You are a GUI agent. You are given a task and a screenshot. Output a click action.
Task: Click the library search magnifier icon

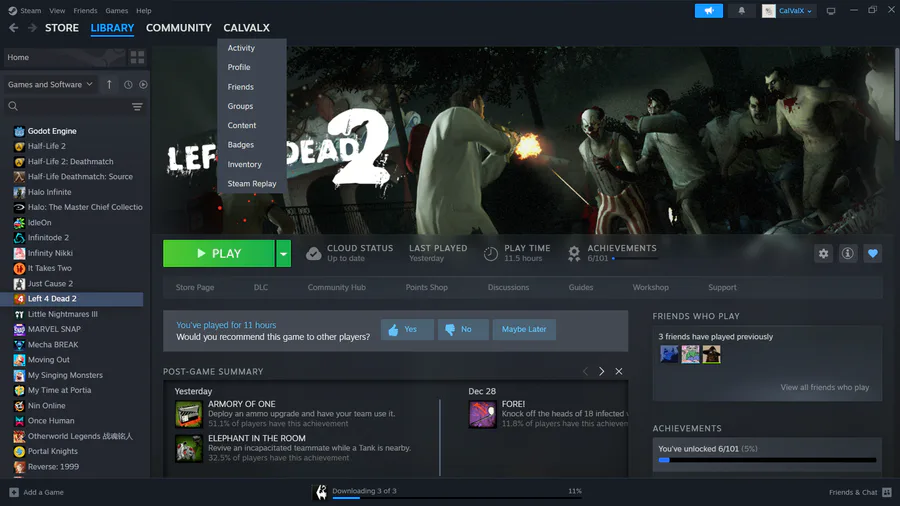tap(13, 106)
